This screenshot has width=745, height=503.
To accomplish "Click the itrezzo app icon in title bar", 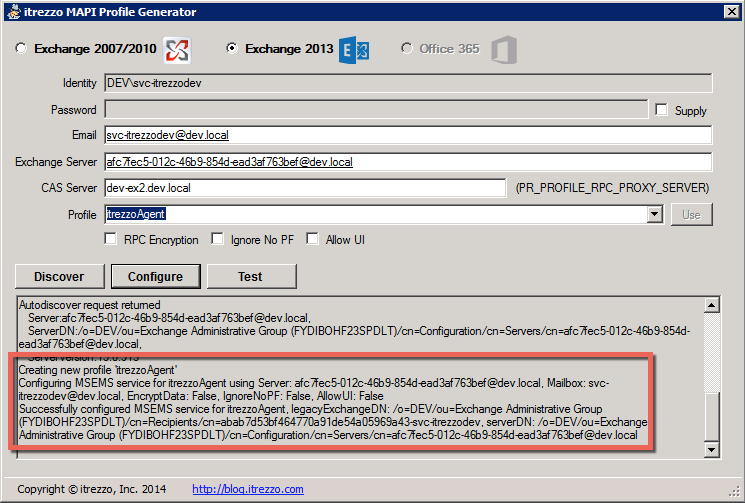I will click(x=14, y=11).
